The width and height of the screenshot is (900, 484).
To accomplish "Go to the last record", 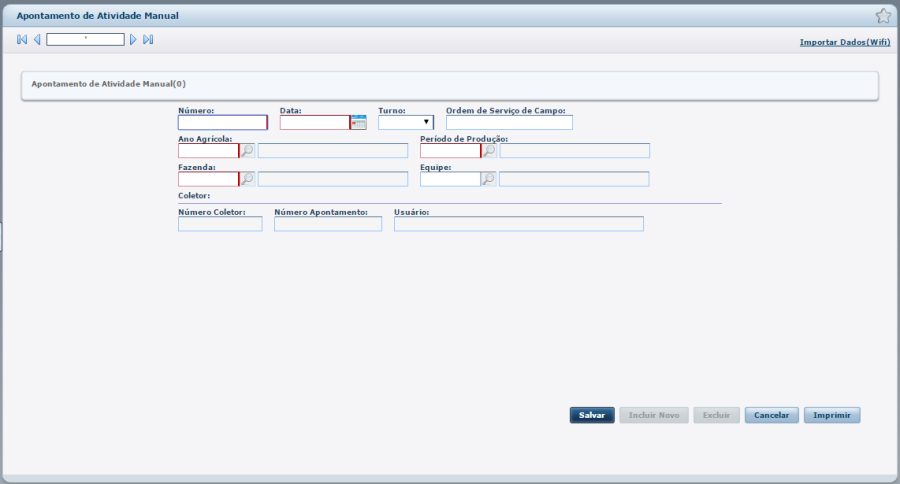I will (x=148, y=40).
